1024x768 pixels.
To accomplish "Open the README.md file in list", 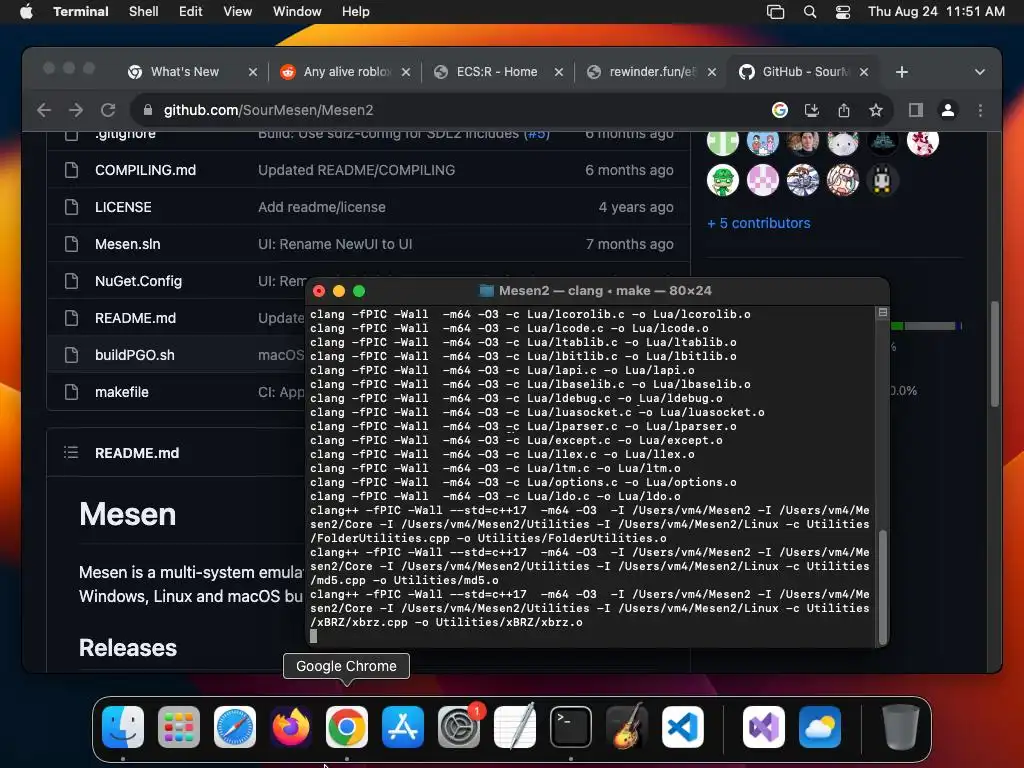I will point(135,318).
